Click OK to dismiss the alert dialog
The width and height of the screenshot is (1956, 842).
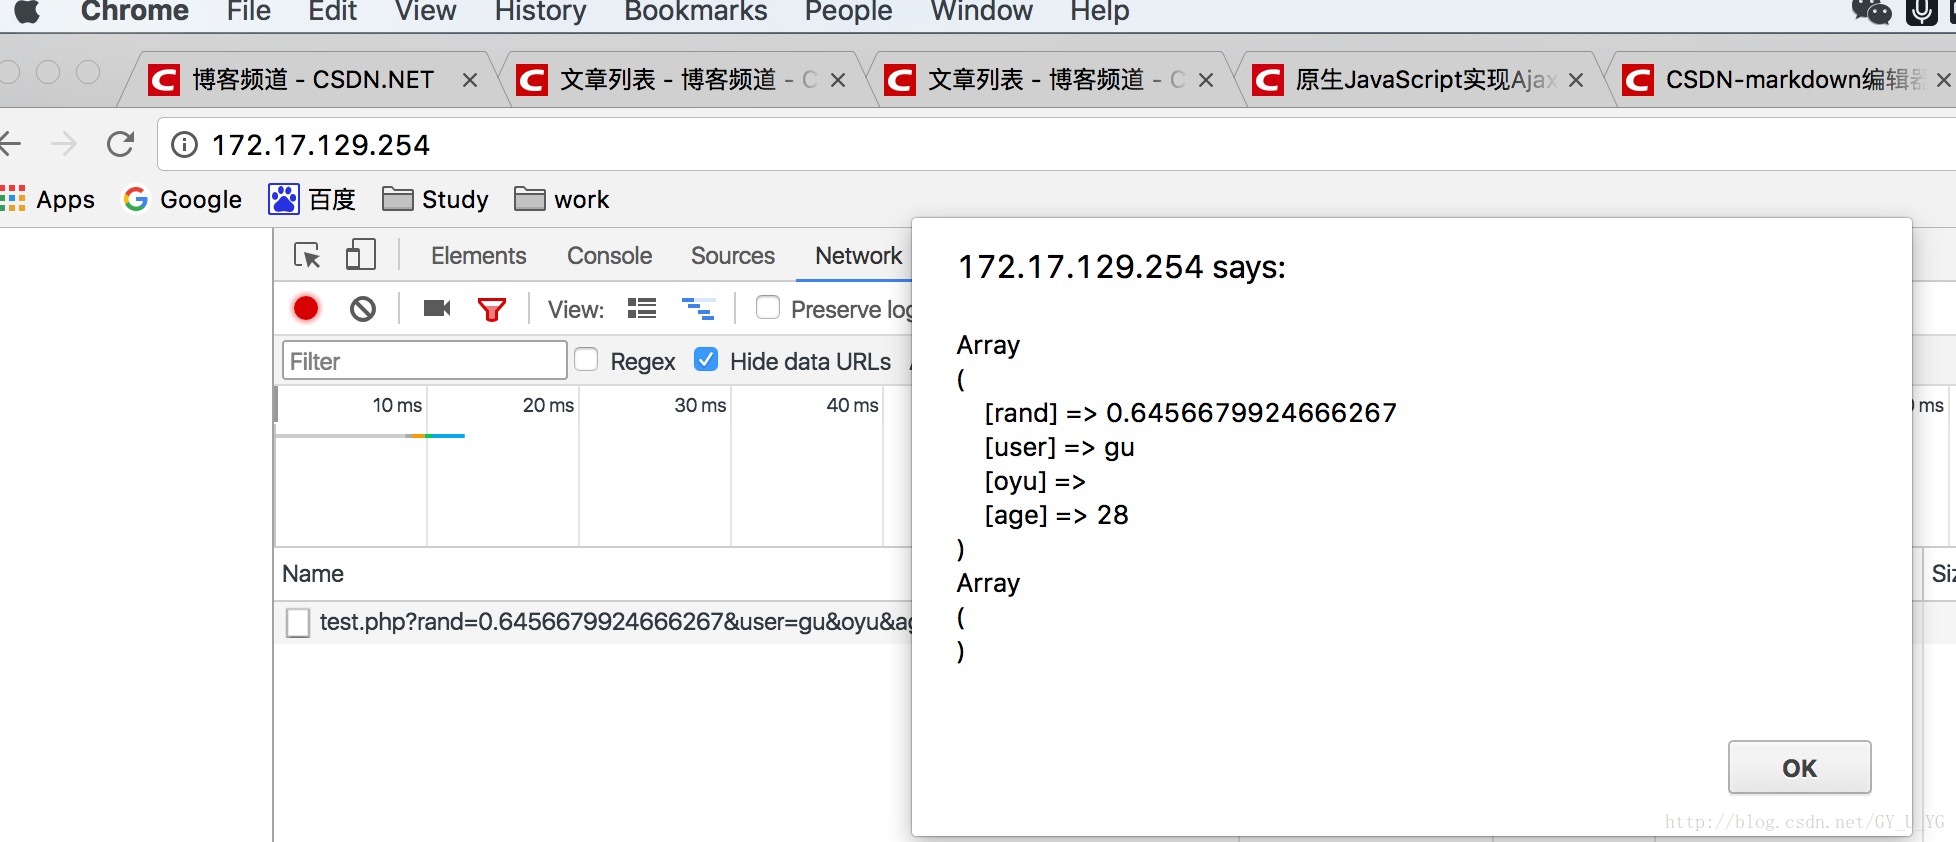point(1799,768)
